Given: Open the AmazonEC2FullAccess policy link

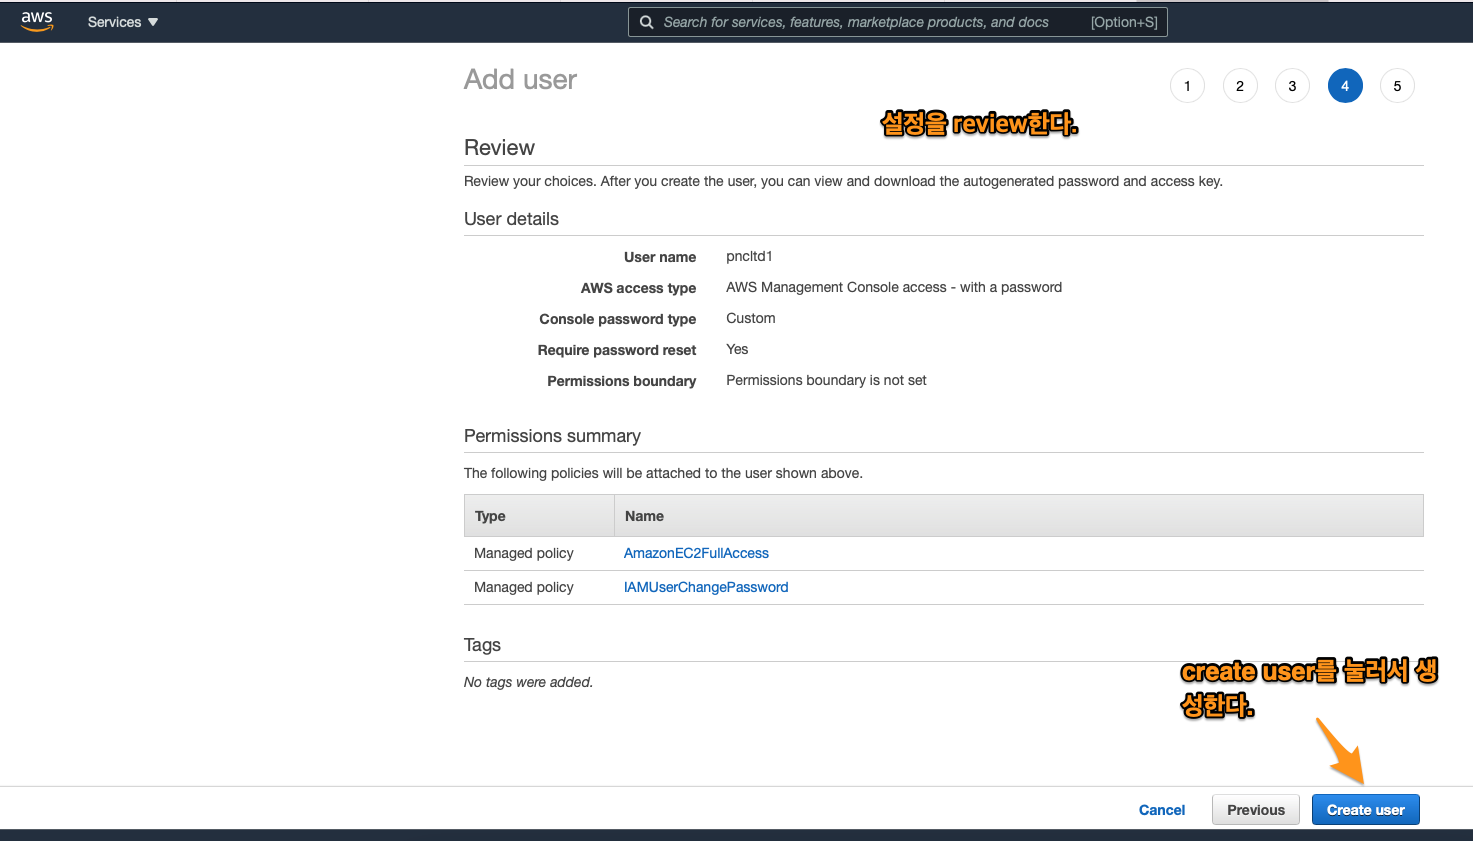Looking at the screenshot, I should tap(696, 553).
